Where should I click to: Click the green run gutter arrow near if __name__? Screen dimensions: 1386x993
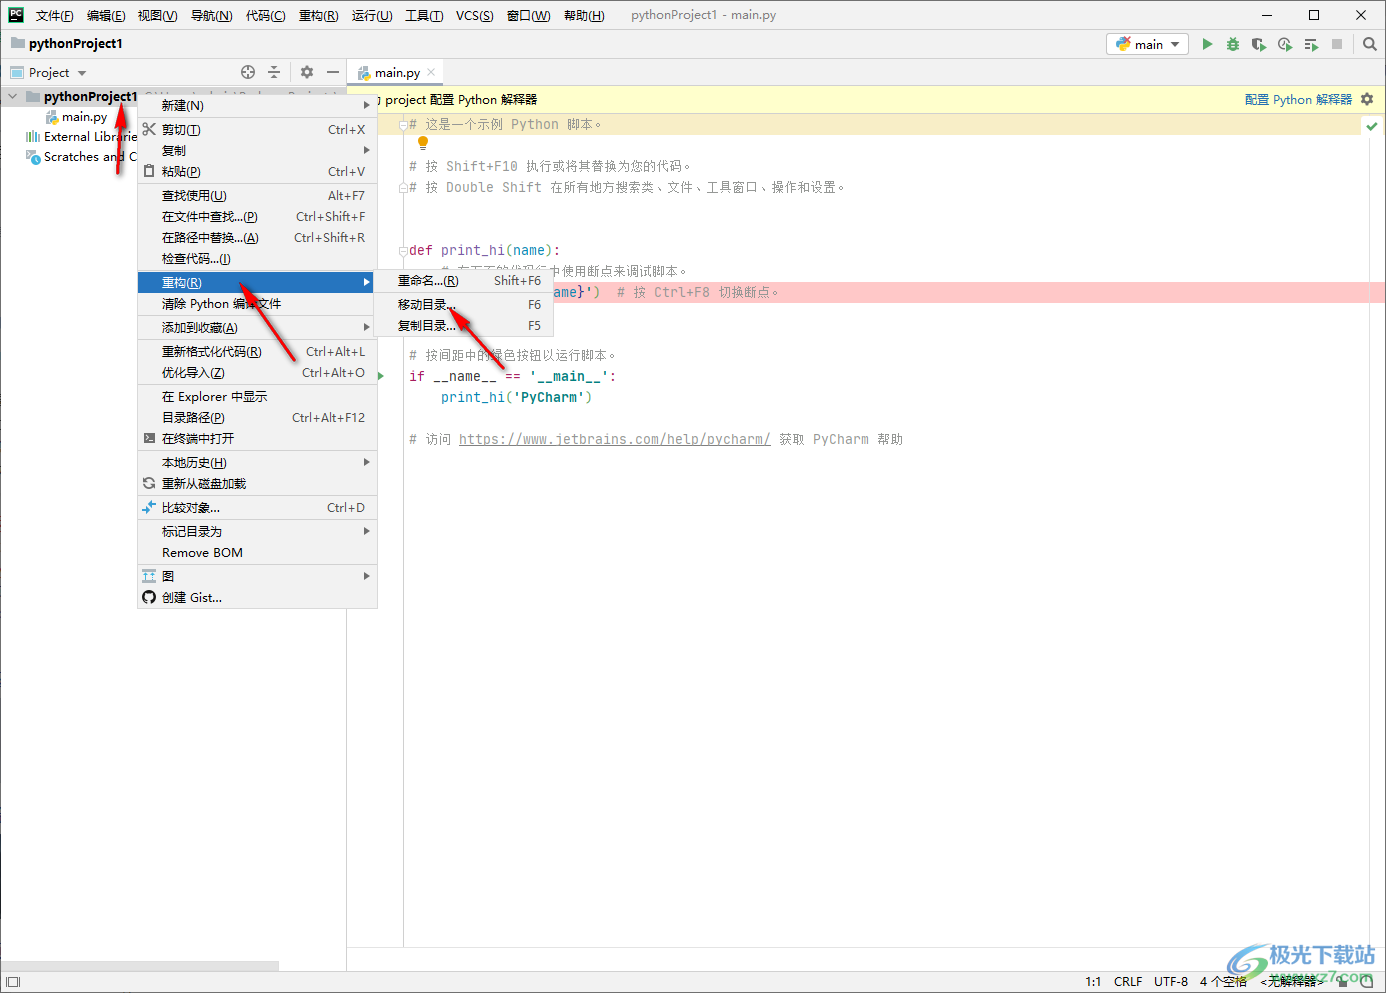click(x=381, y=376)
